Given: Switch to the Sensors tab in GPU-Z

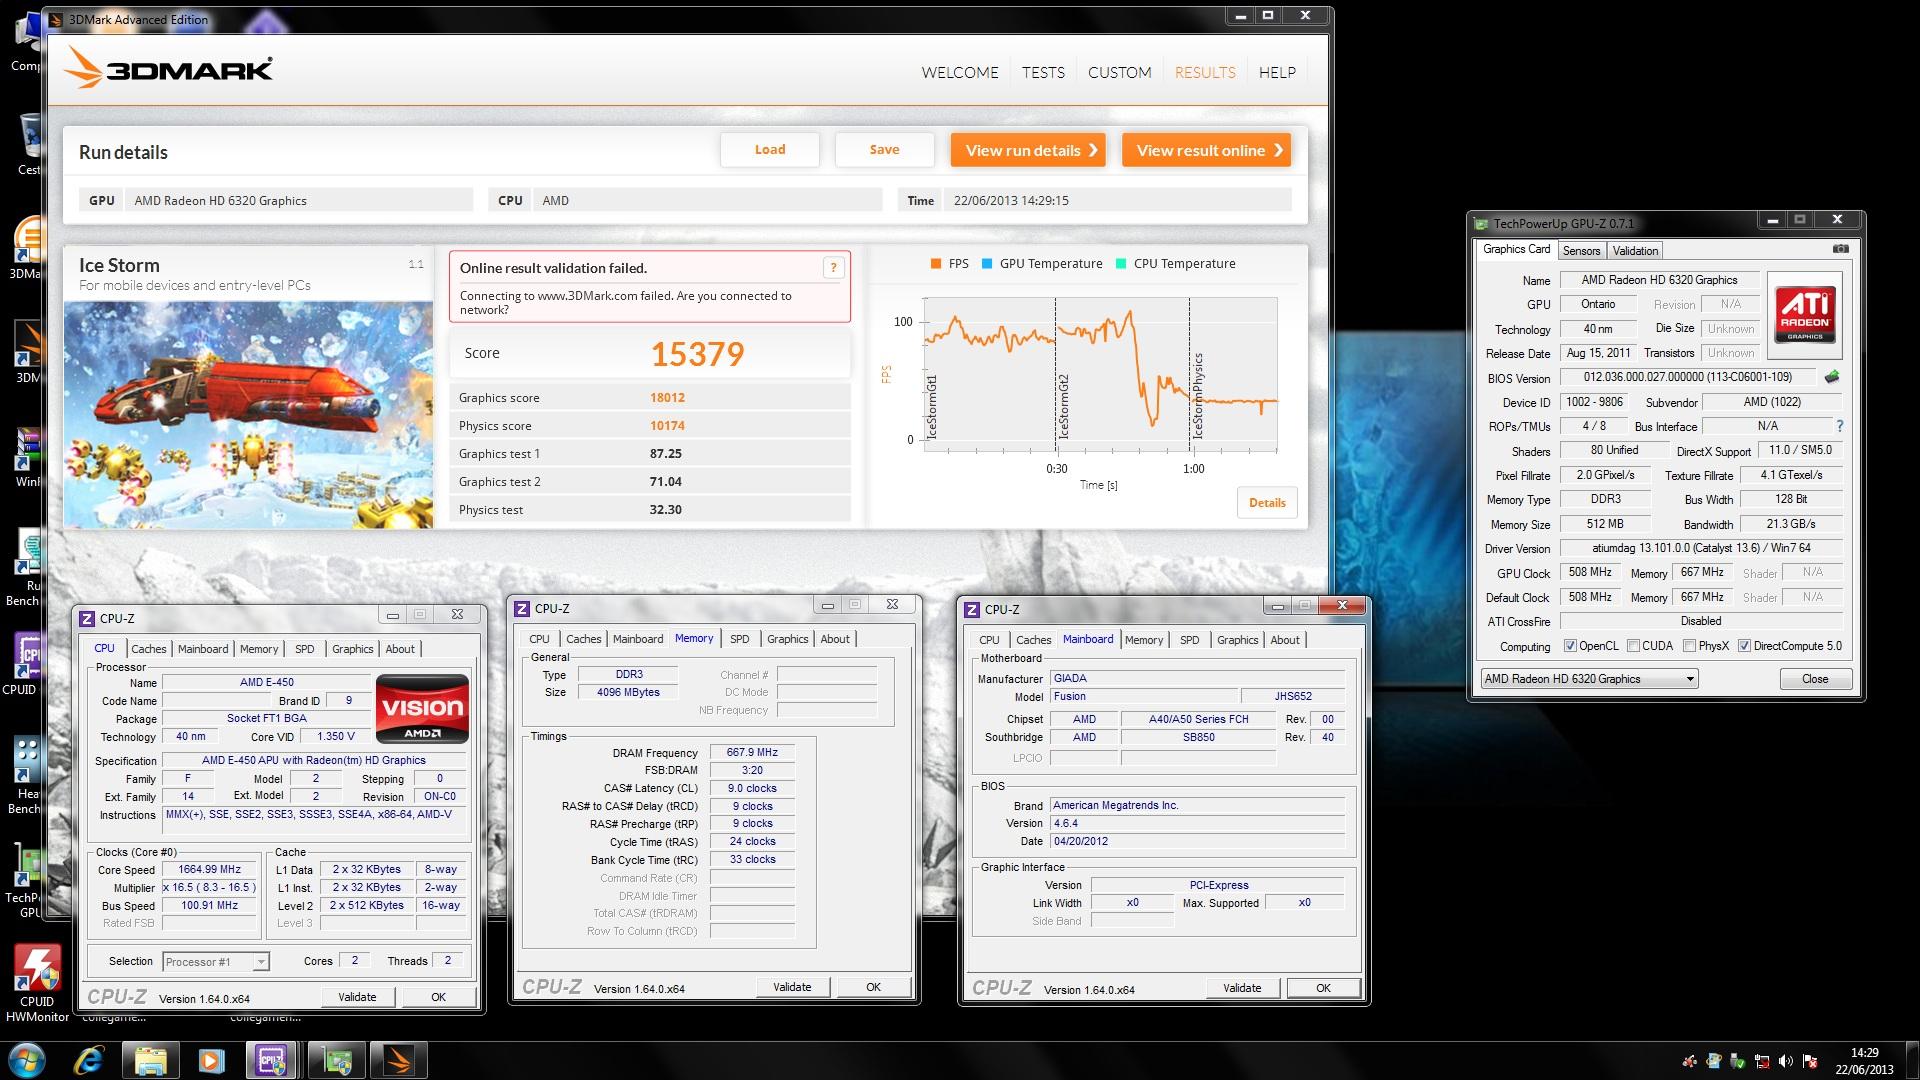Looking at the screenshot, I should point(1581,251).
